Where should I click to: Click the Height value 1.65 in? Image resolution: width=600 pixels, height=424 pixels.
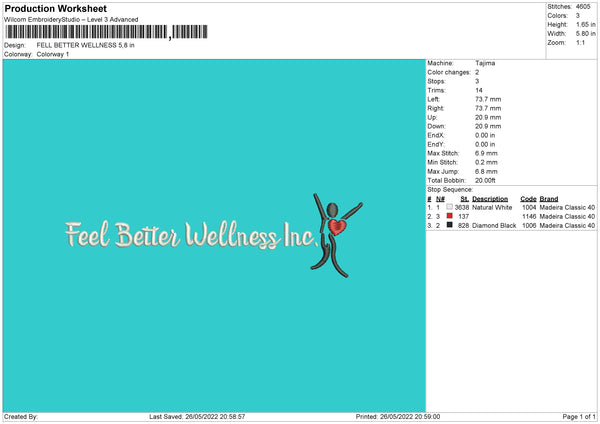585,24
